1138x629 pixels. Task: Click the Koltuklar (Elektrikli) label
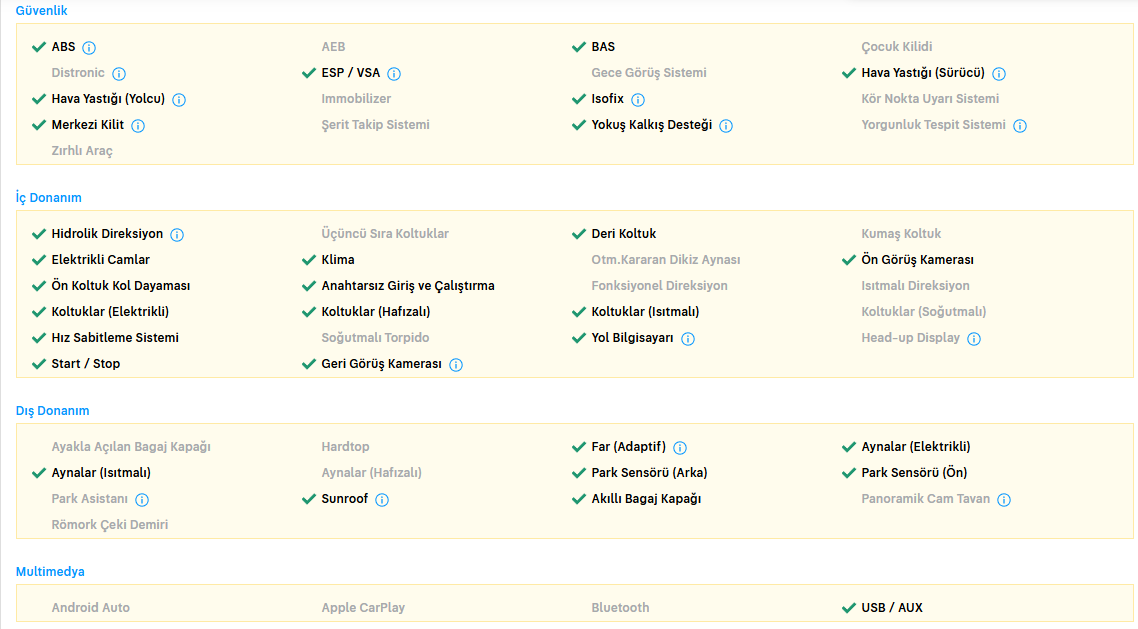110,313
